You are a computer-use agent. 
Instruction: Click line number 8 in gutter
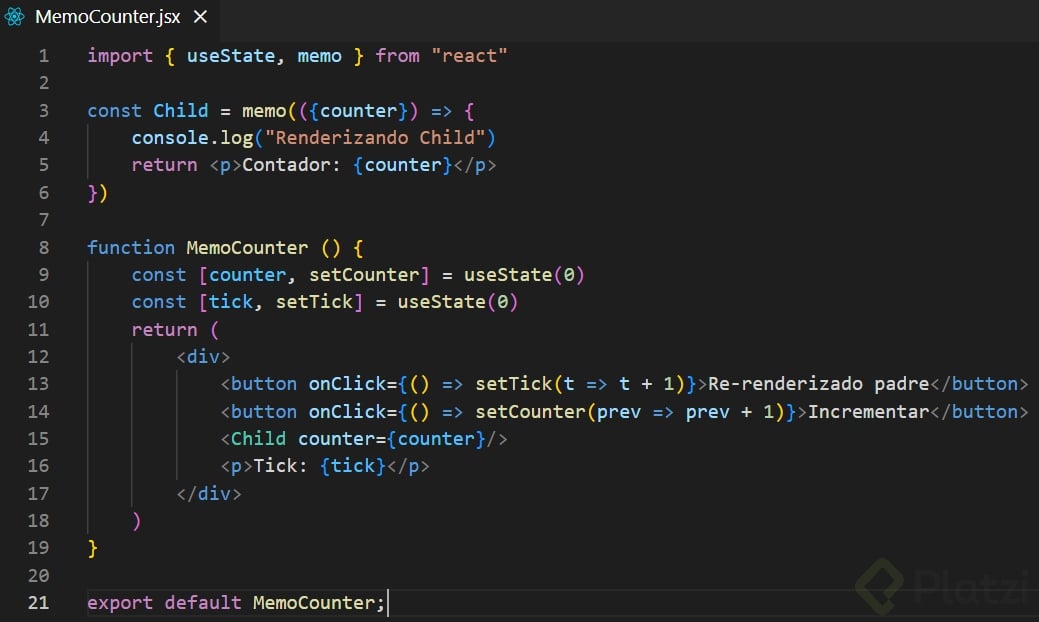point(44,248)
